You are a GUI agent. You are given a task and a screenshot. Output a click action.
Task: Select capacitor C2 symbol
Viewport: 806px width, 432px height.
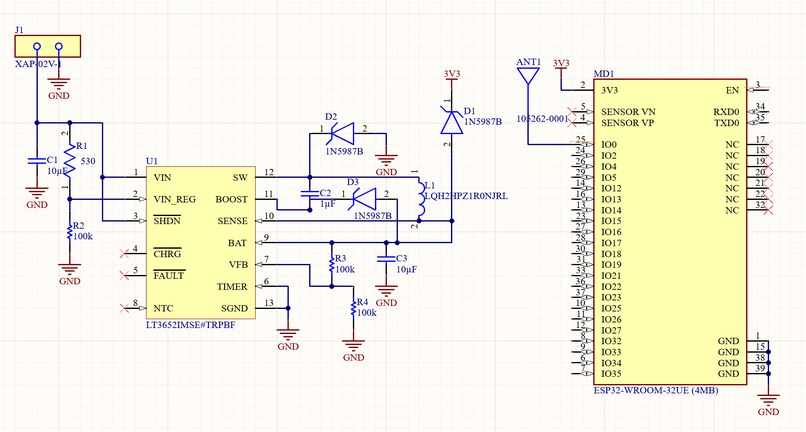(309, 194)
